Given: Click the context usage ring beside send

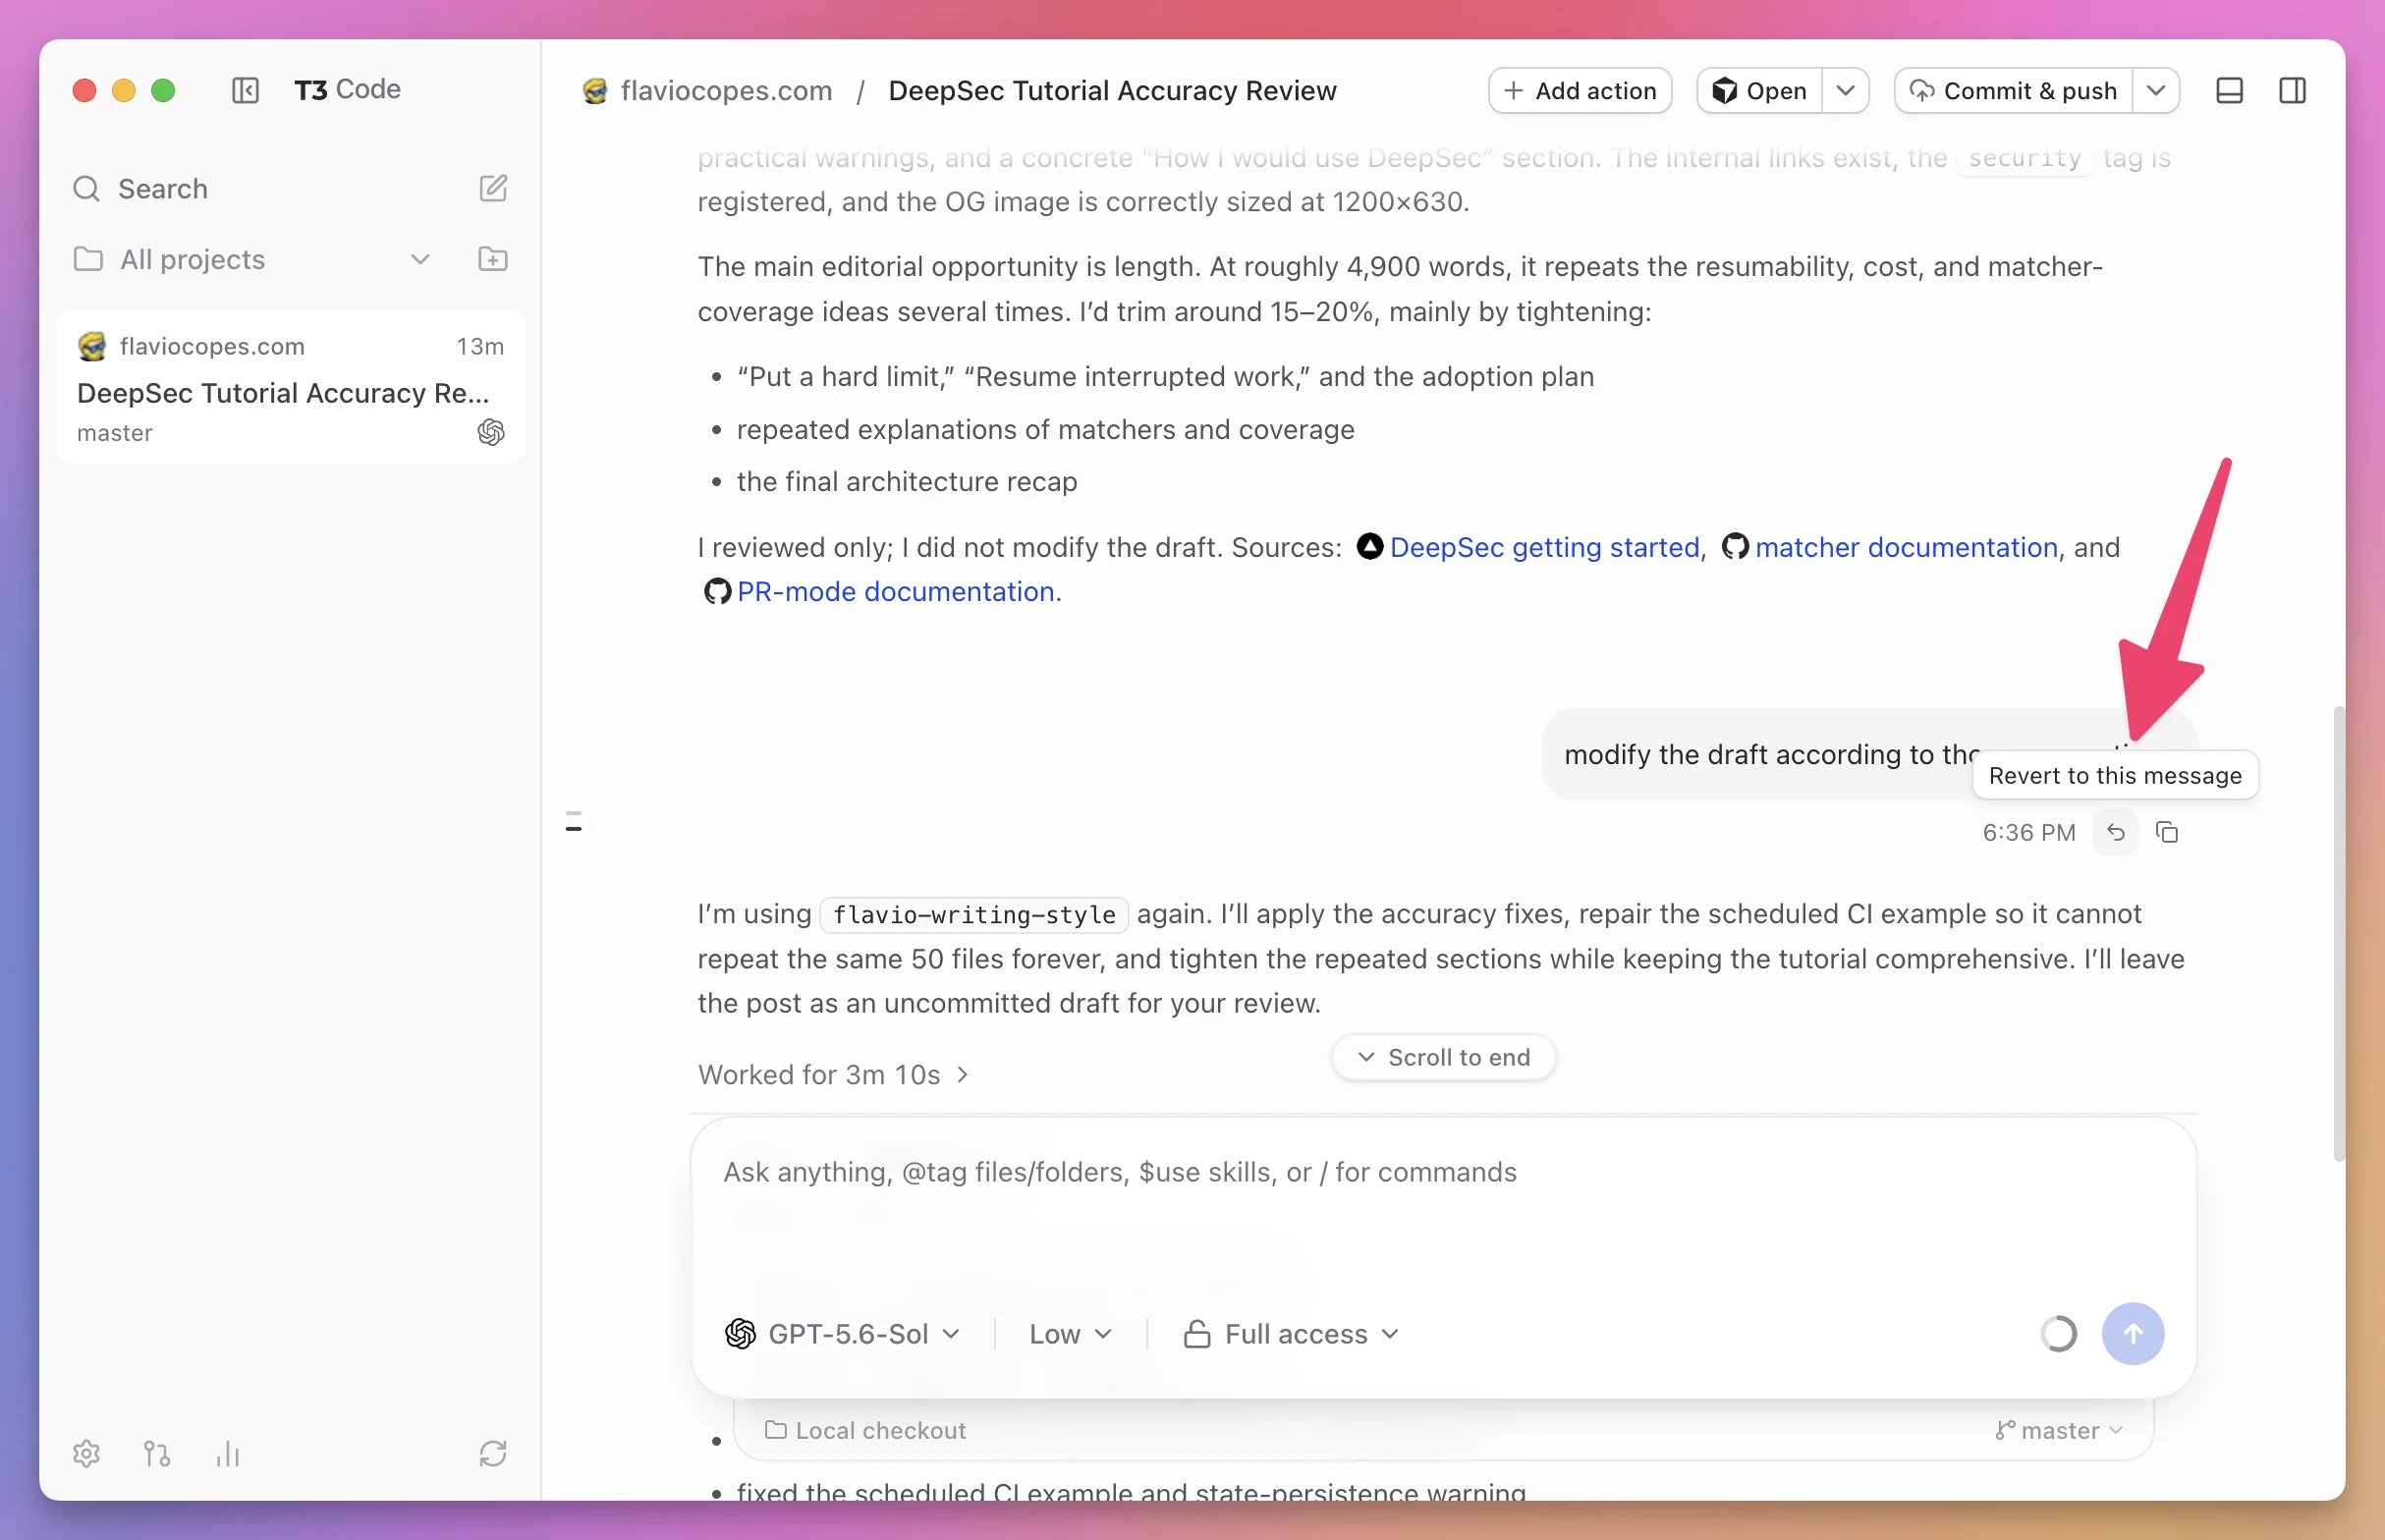Looking at the screenshot, I should pos(2059,1333).
